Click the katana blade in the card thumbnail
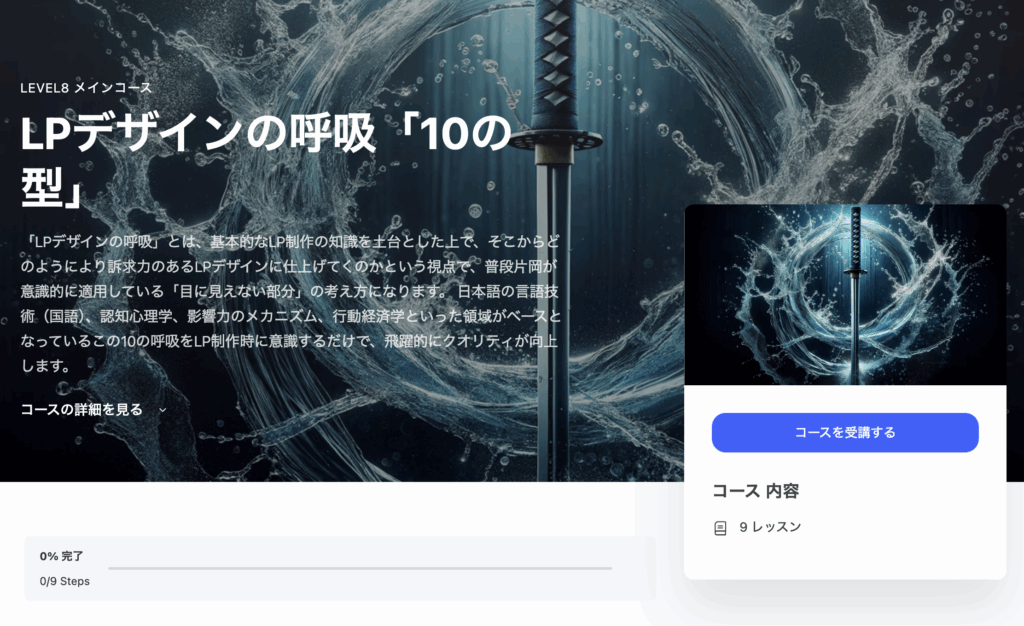This screenshot has height=626, width=1024. (x=854, y=326)
